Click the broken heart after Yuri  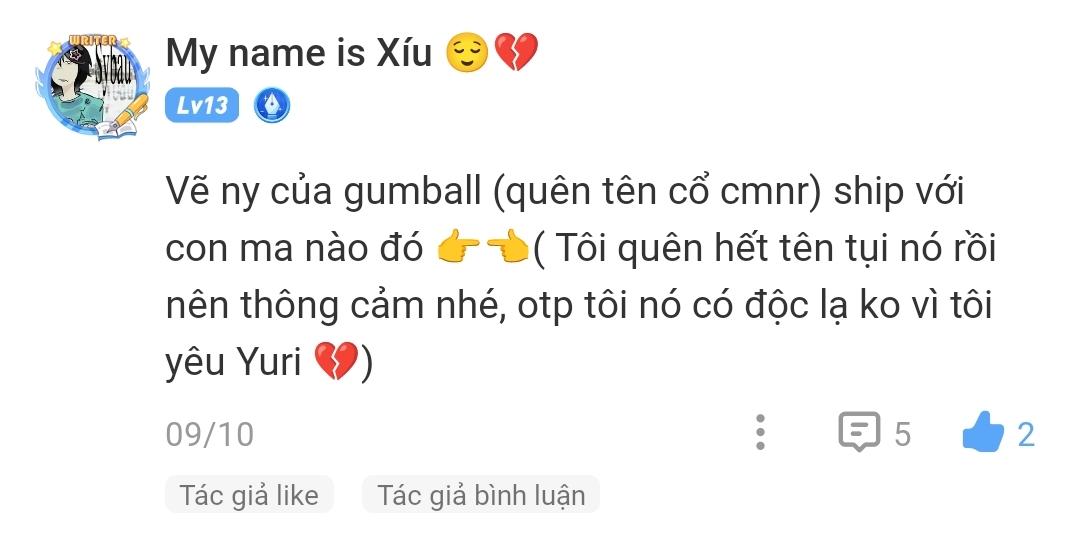coord(335,362)
